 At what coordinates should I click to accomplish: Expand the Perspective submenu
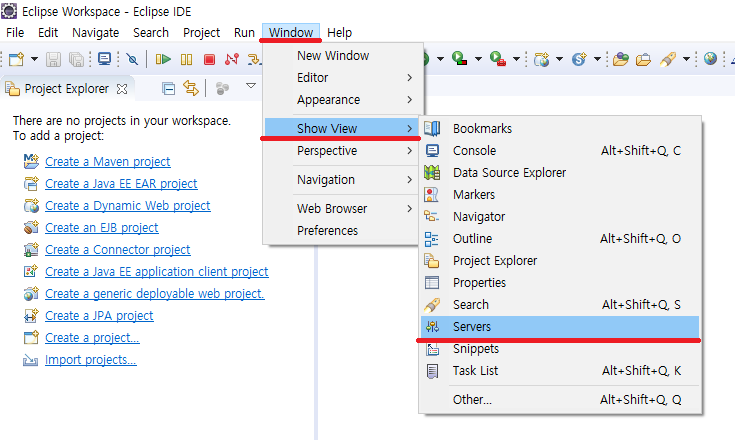tap(341, 150)
